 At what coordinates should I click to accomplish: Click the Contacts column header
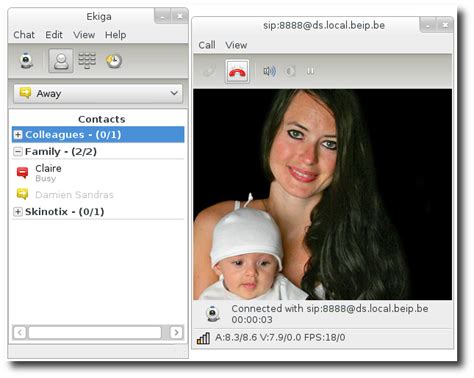[102, 119]
